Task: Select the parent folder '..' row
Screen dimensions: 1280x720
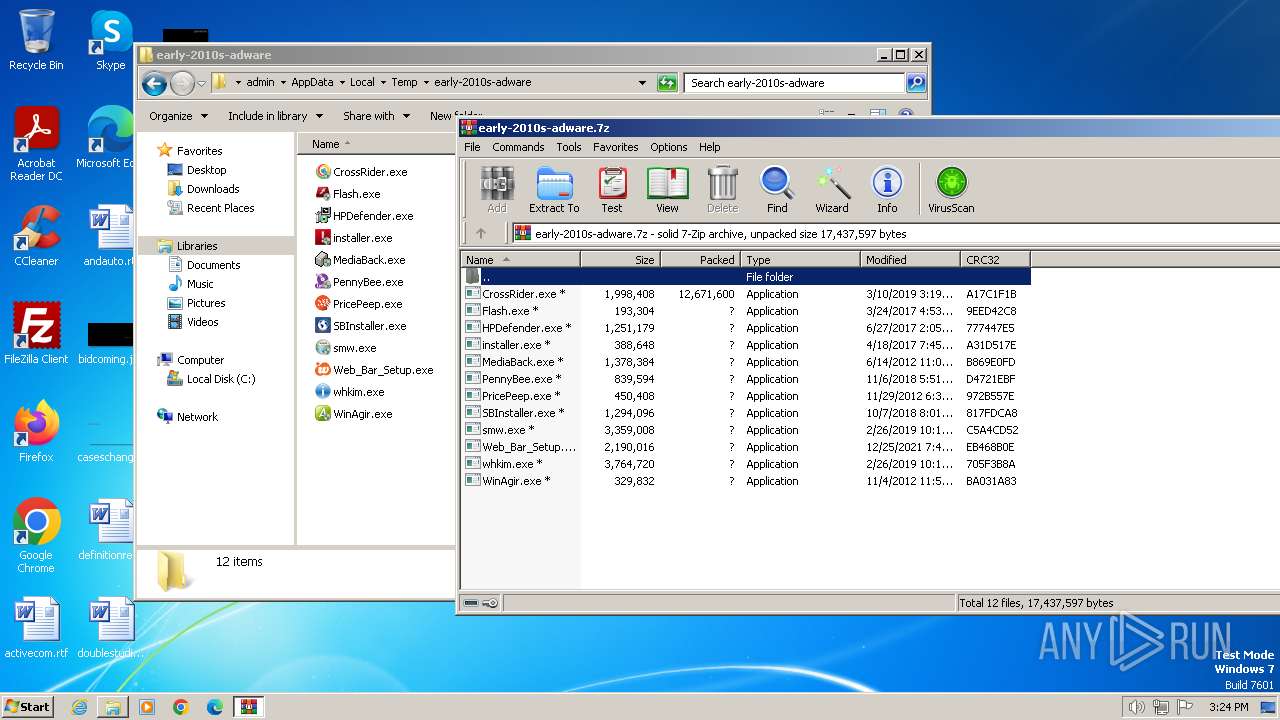Action: pos(746,277)
